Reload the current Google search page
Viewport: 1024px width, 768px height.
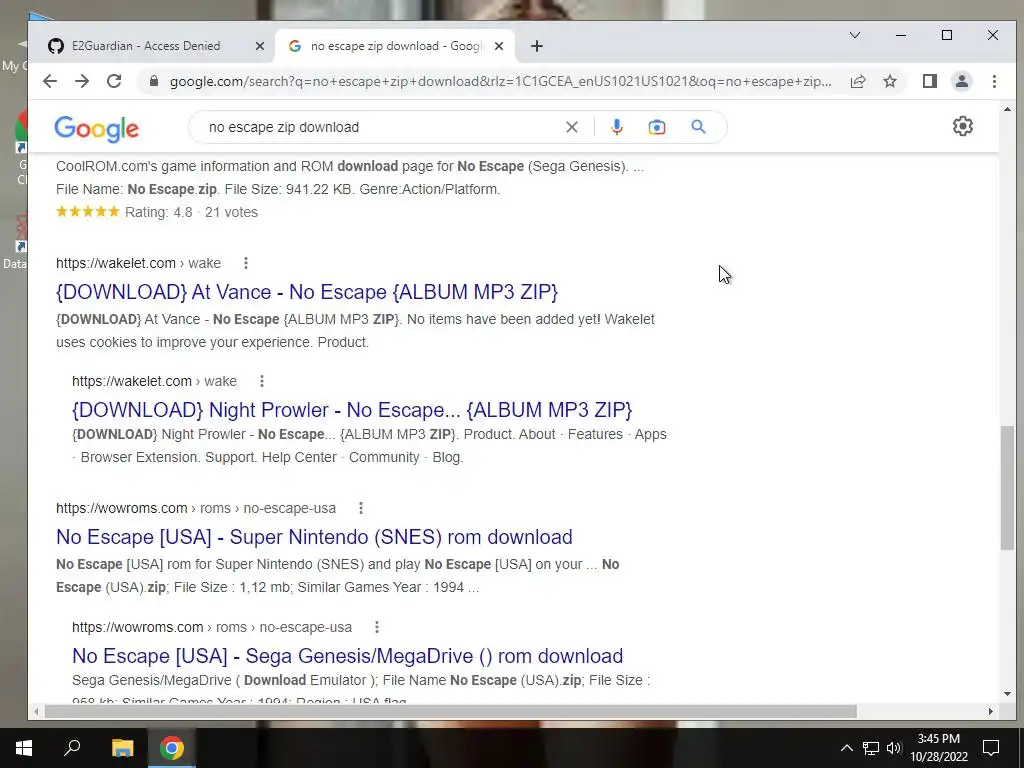tap(114, 81)
